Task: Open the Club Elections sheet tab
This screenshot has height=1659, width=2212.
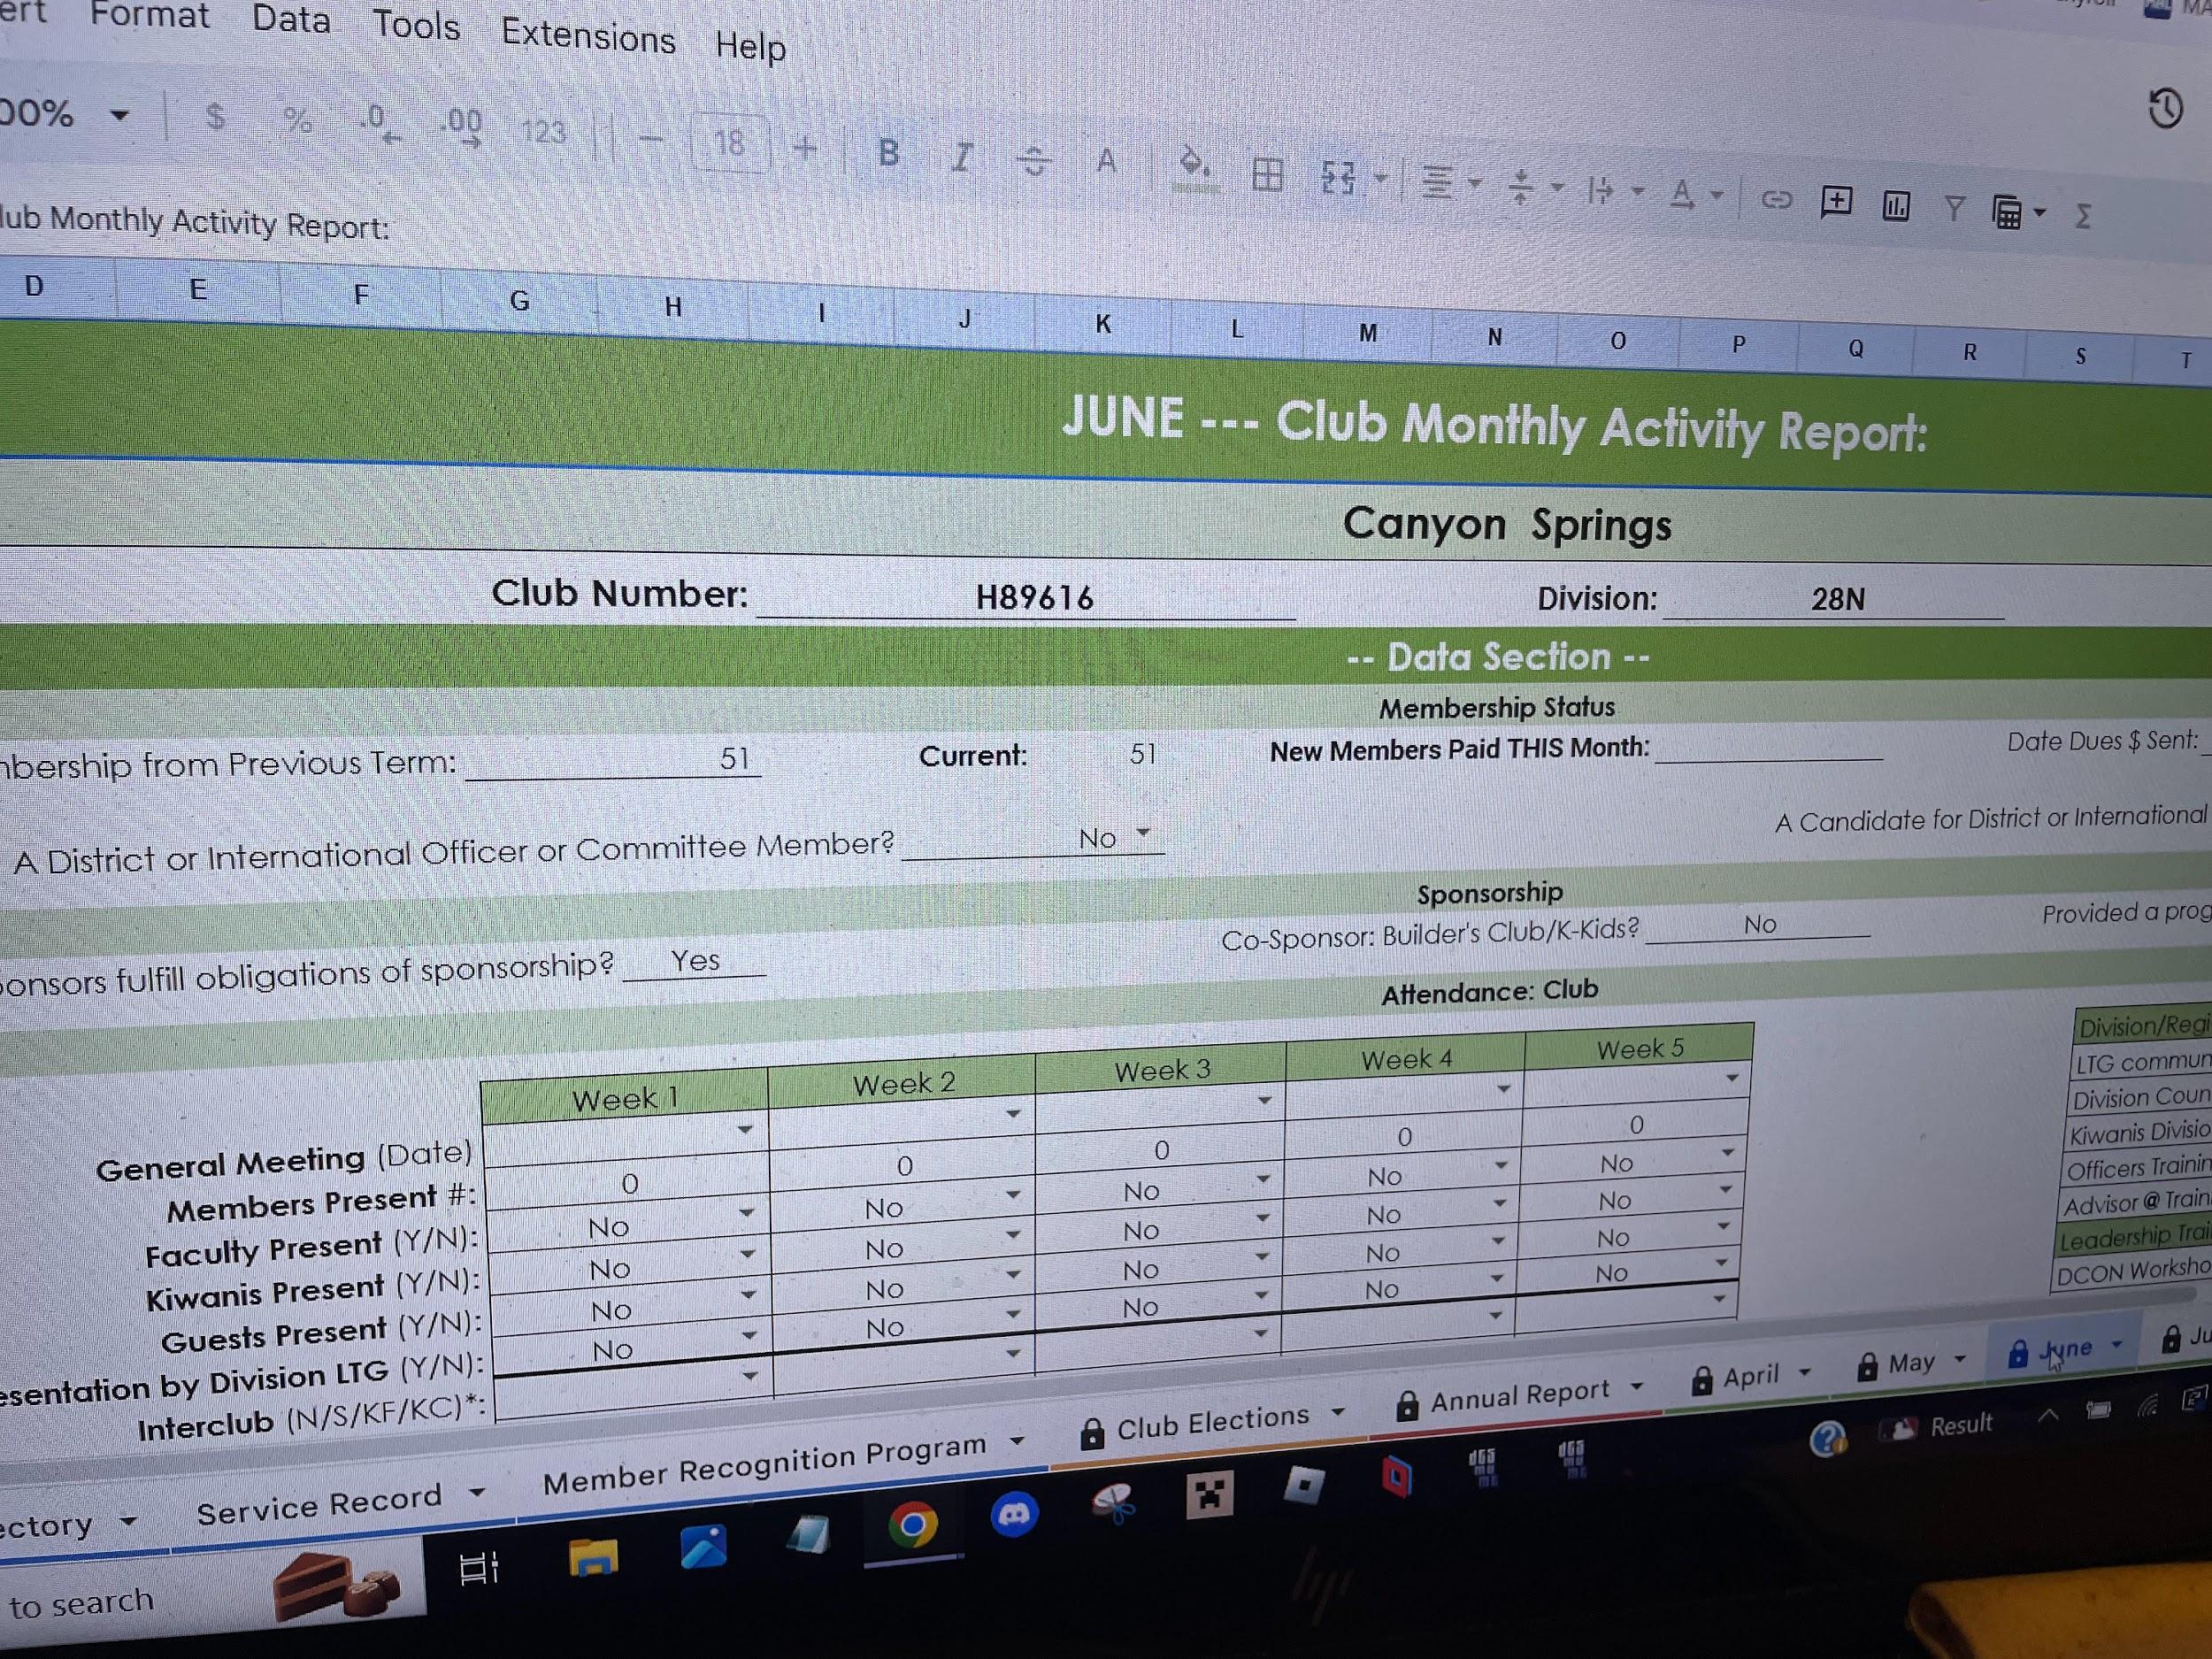Action: (x=1212, y=1423)
